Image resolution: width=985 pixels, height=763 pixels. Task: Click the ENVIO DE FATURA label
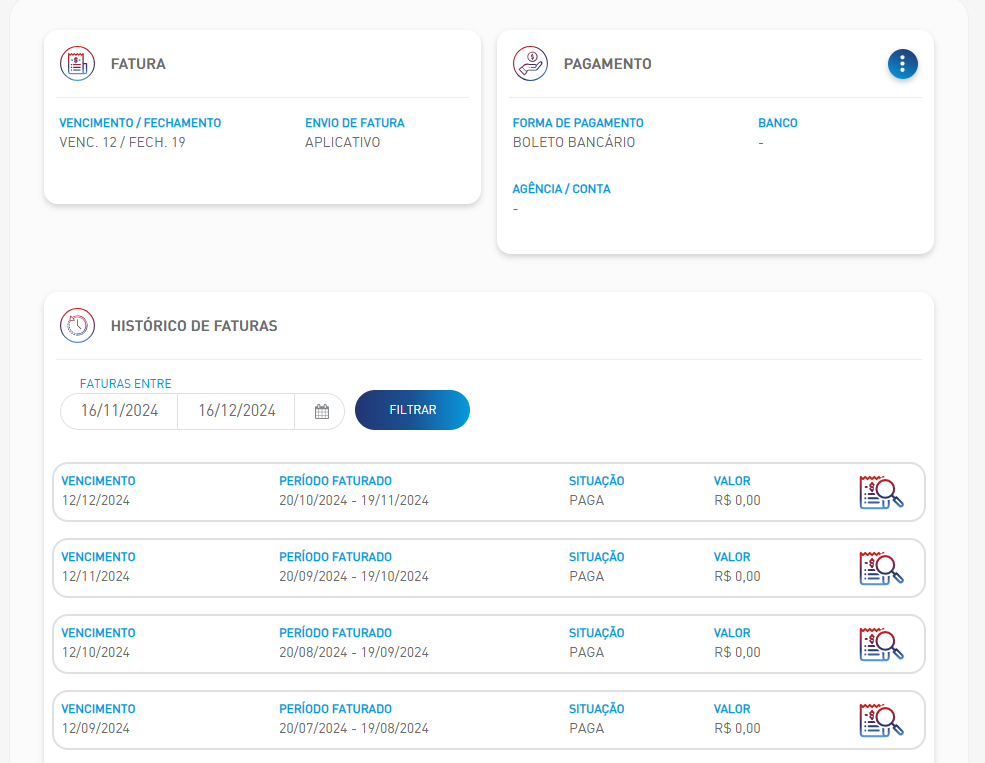355,123
